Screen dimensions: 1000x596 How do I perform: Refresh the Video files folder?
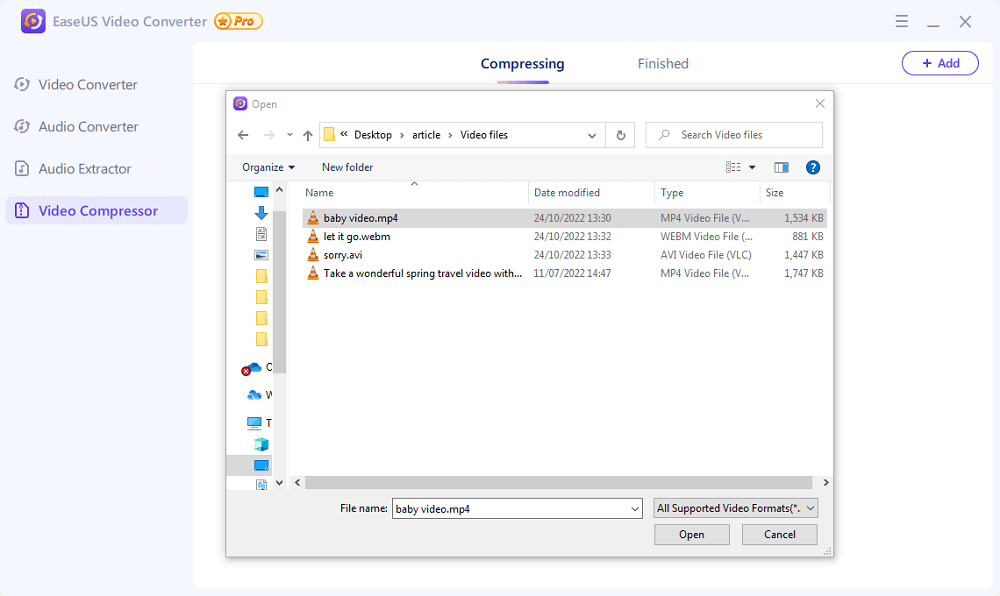coord(621,135)
